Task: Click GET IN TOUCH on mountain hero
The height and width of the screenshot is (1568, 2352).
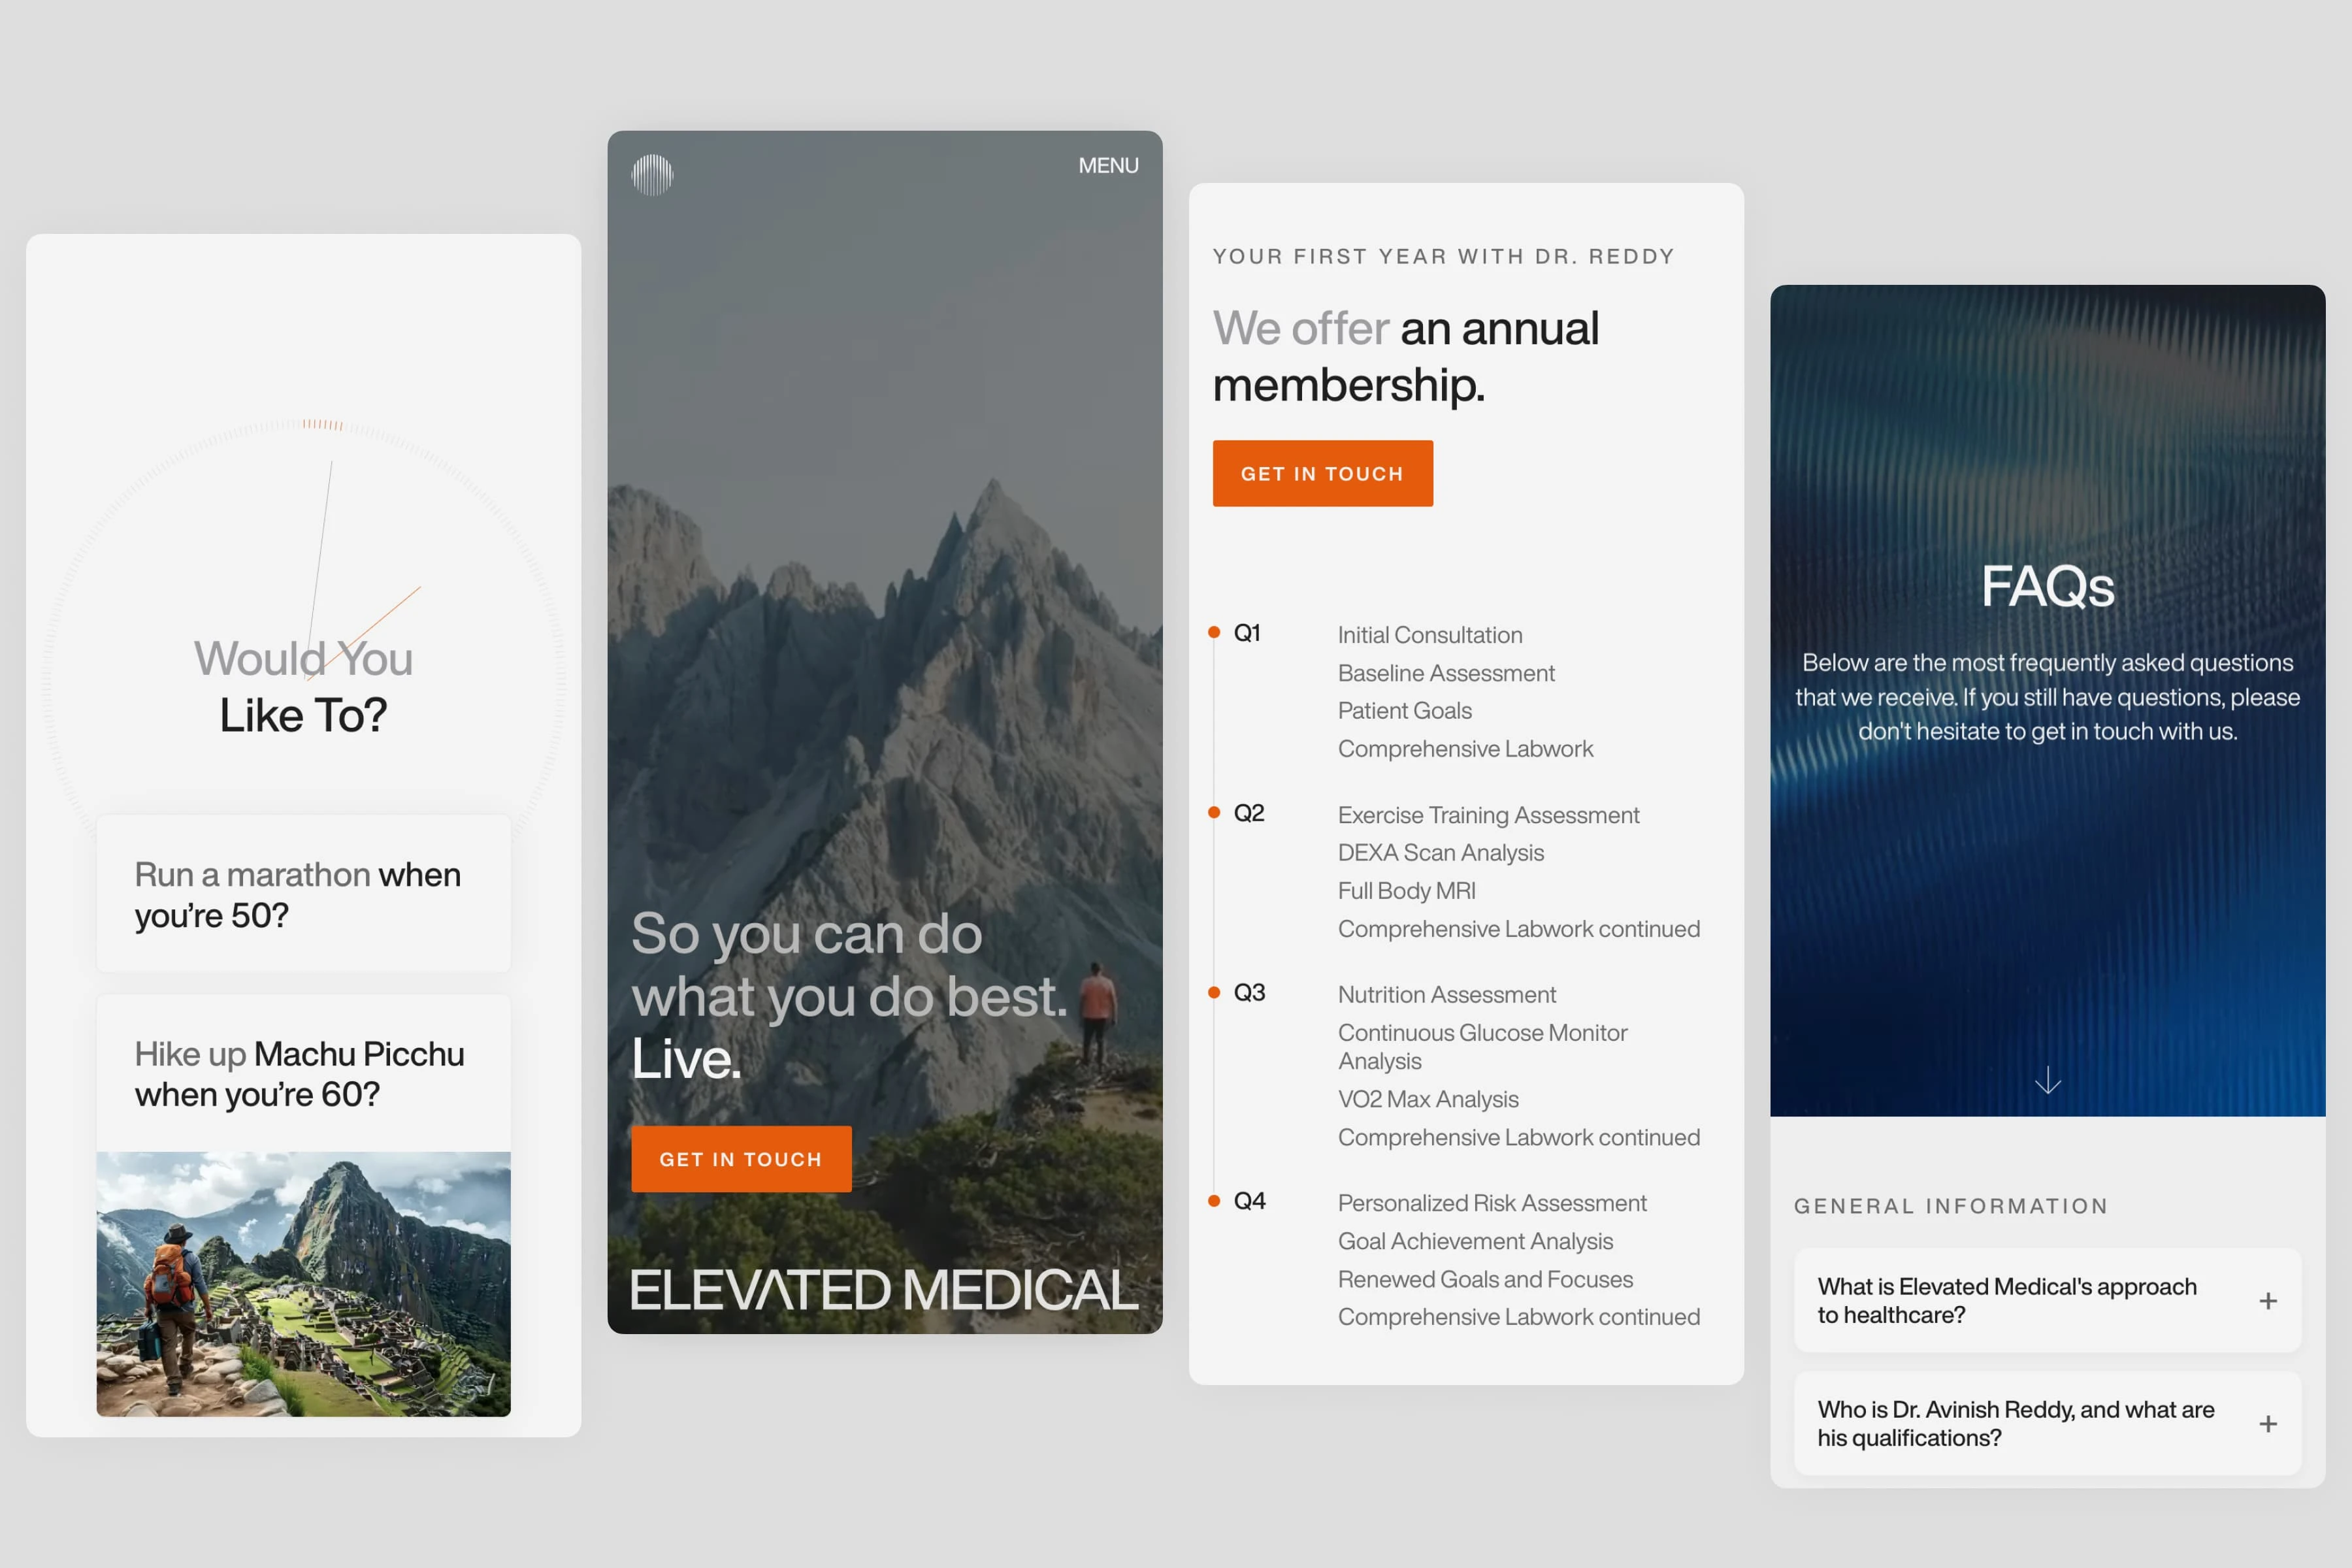Action: click(x=741, y=1159)
